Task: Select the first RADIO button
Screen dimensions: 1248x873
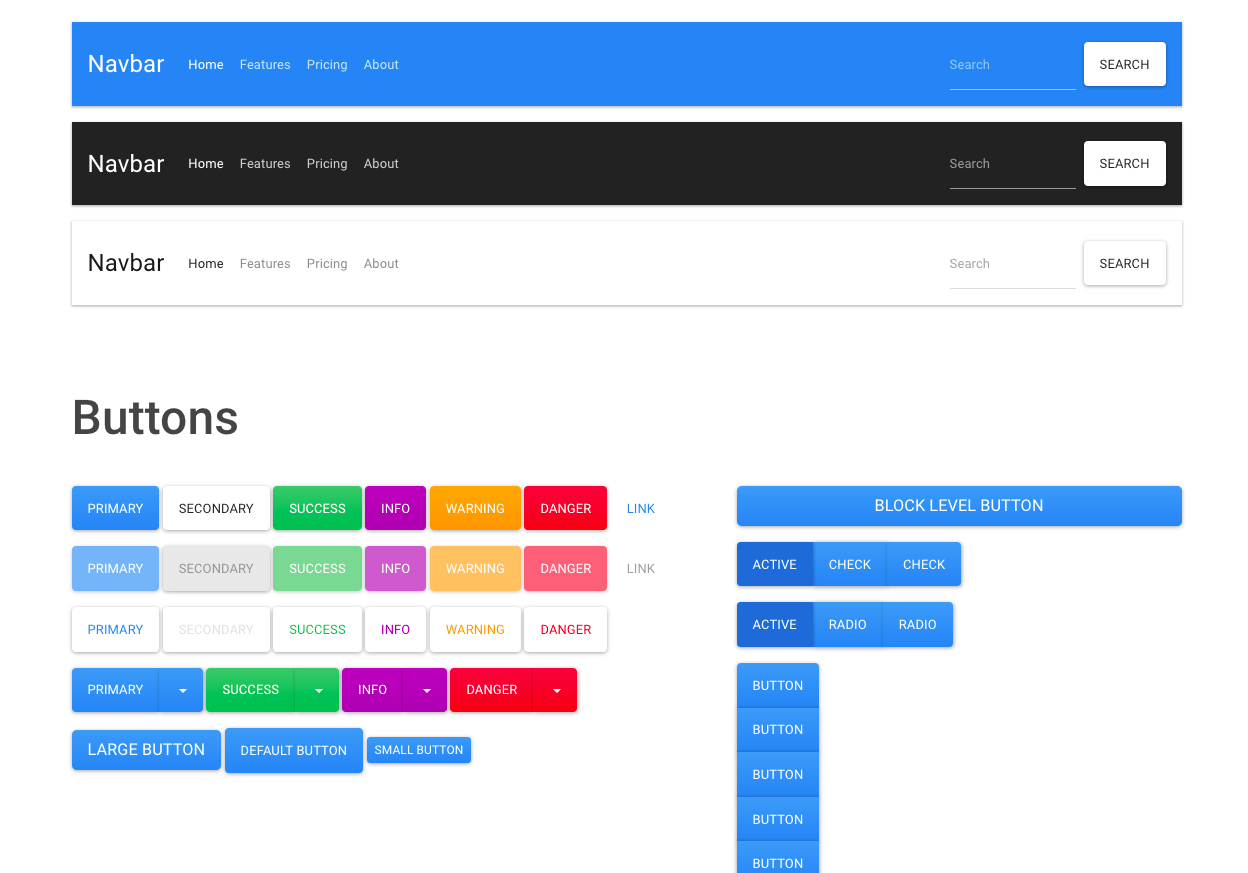Action: [848, 624]
